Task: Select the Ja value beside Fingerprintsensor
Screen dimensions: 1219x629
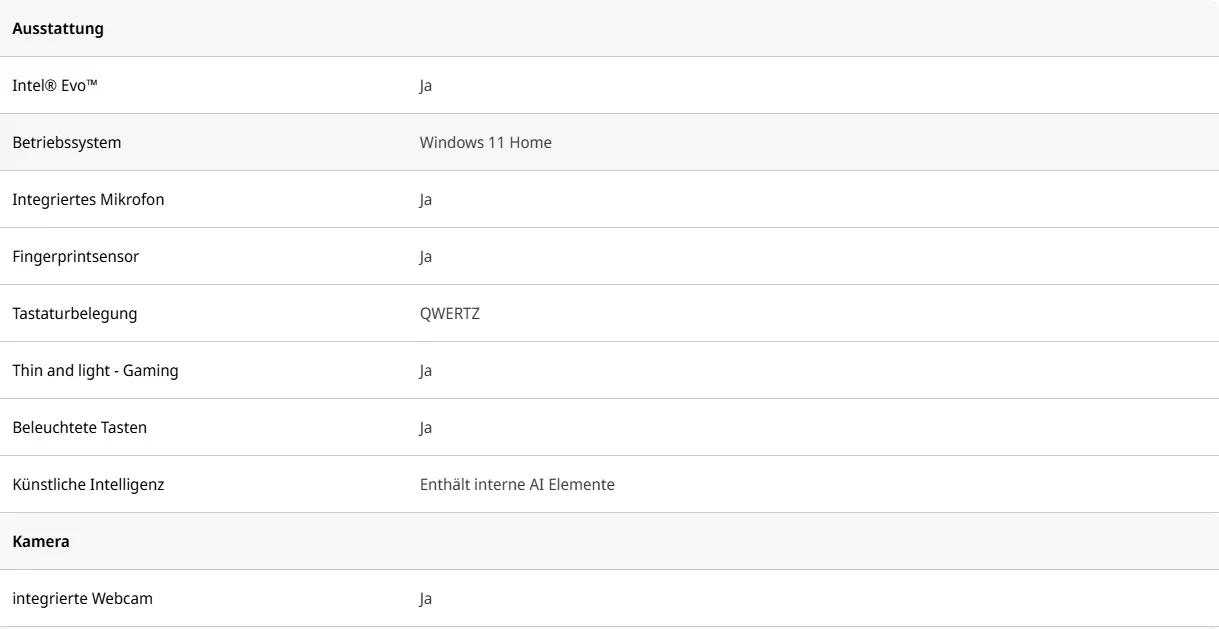Action: (x=426, y=257)
